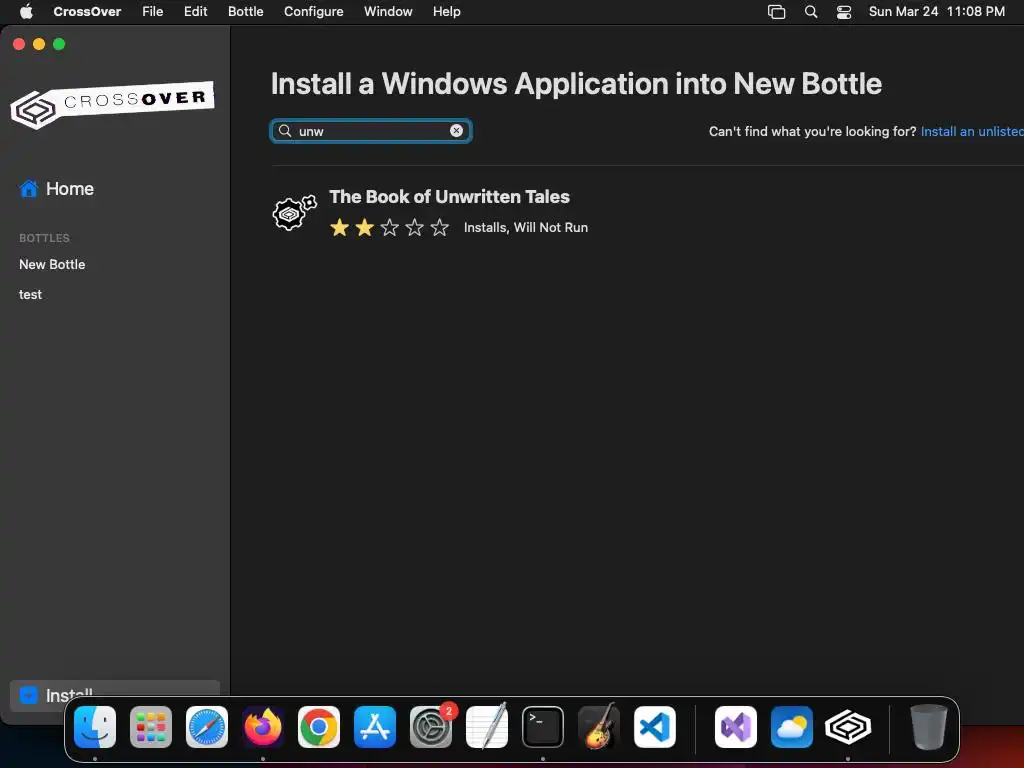Select The Book of Unwritten Tales result
The height and width of the screenshot is (768, 1024).
click(x=449, y=197)
